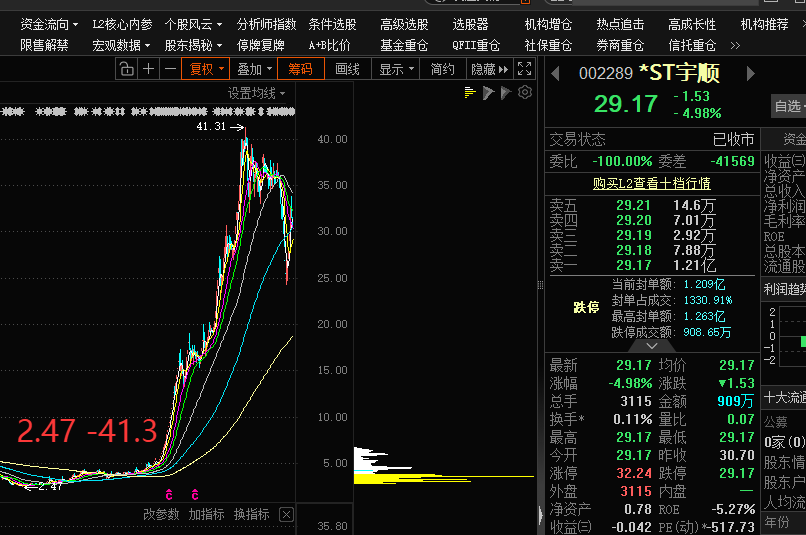Open 热点追击 menu item
This screenshot has width=806, height=535.
point(620,24)
